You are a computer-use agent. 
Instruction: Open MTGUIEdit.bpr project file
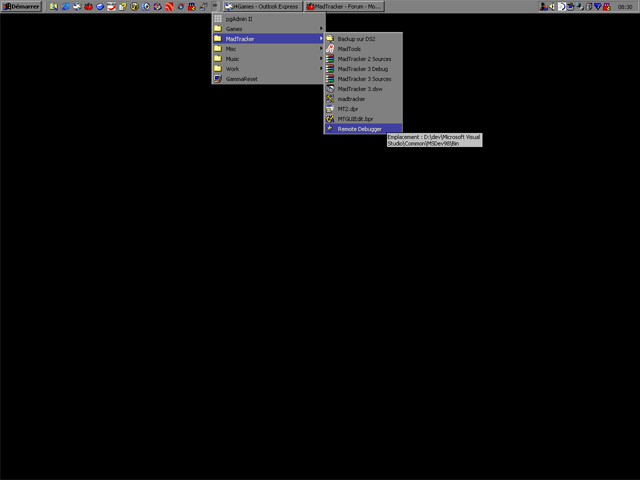point(363,119)
